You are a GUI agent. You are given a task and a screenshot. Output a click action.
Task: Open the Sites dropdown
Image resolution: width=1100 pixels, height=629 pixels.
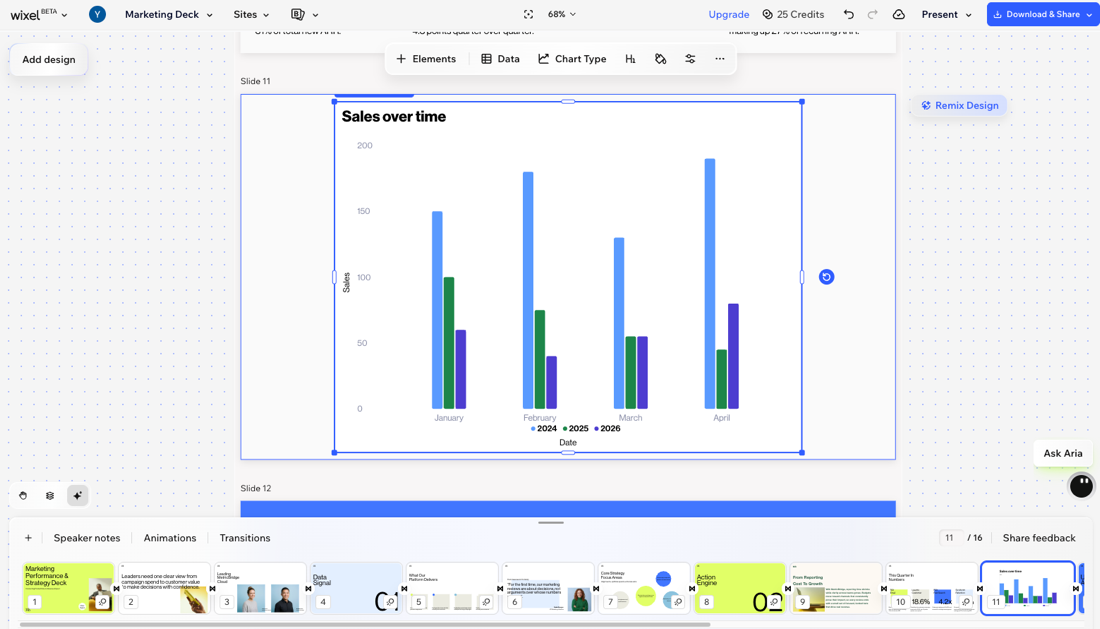tap(251, 14)
